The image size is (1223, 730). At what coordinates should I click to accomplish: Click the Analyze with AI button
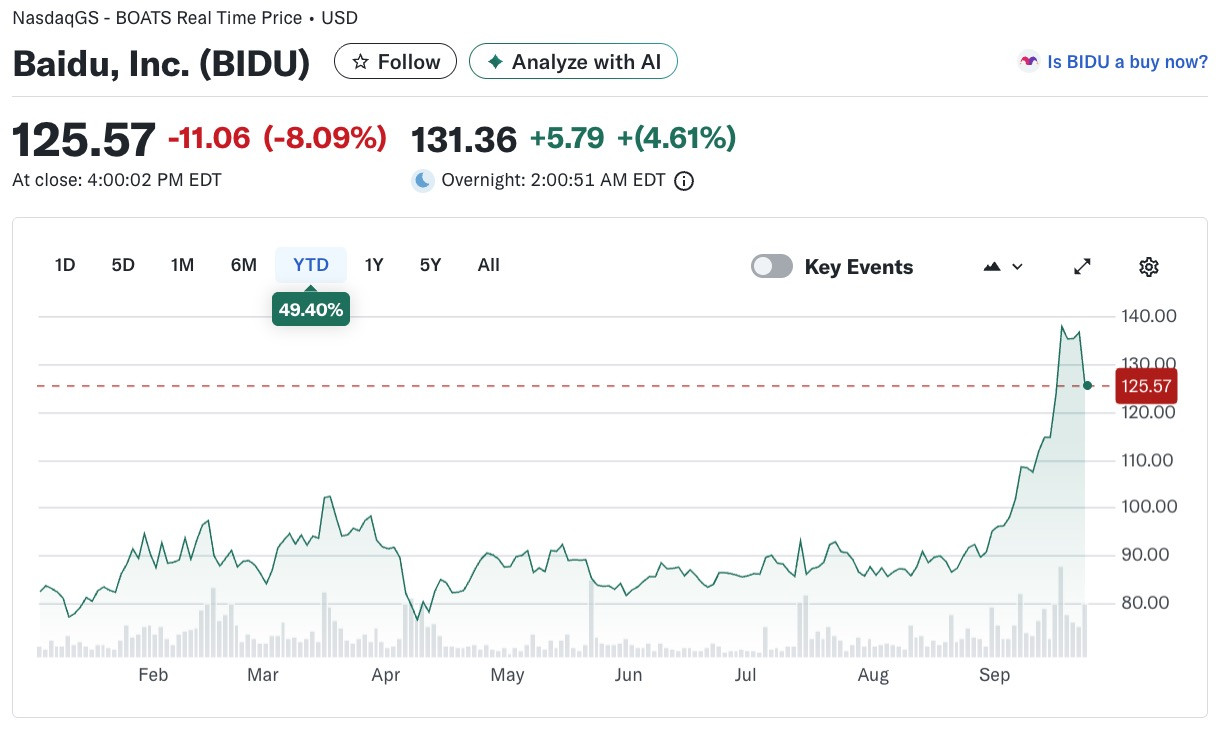coord(573,62)
